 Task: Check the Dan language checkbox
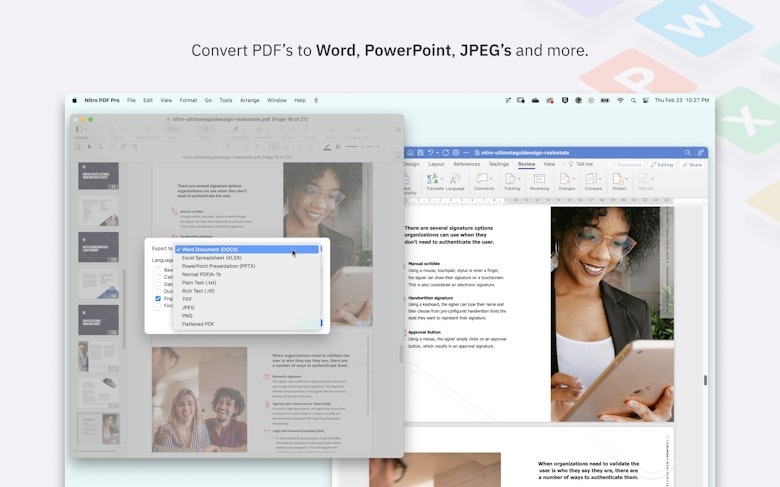pyautogui.click(x=158, y=284)
